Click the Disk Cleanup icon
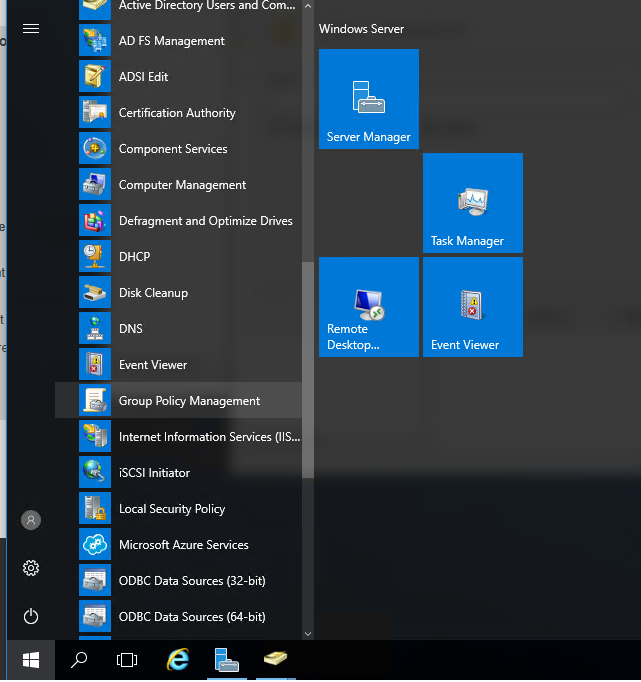 95,293
